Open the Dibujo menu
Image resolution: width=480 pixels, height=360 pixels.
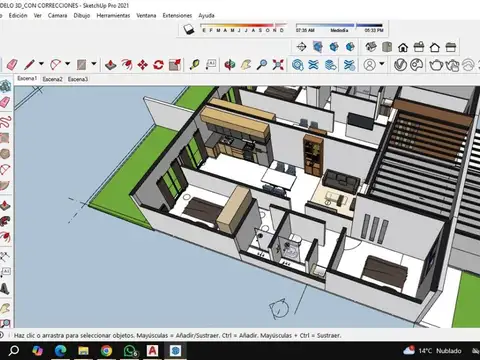pos(82,15)
